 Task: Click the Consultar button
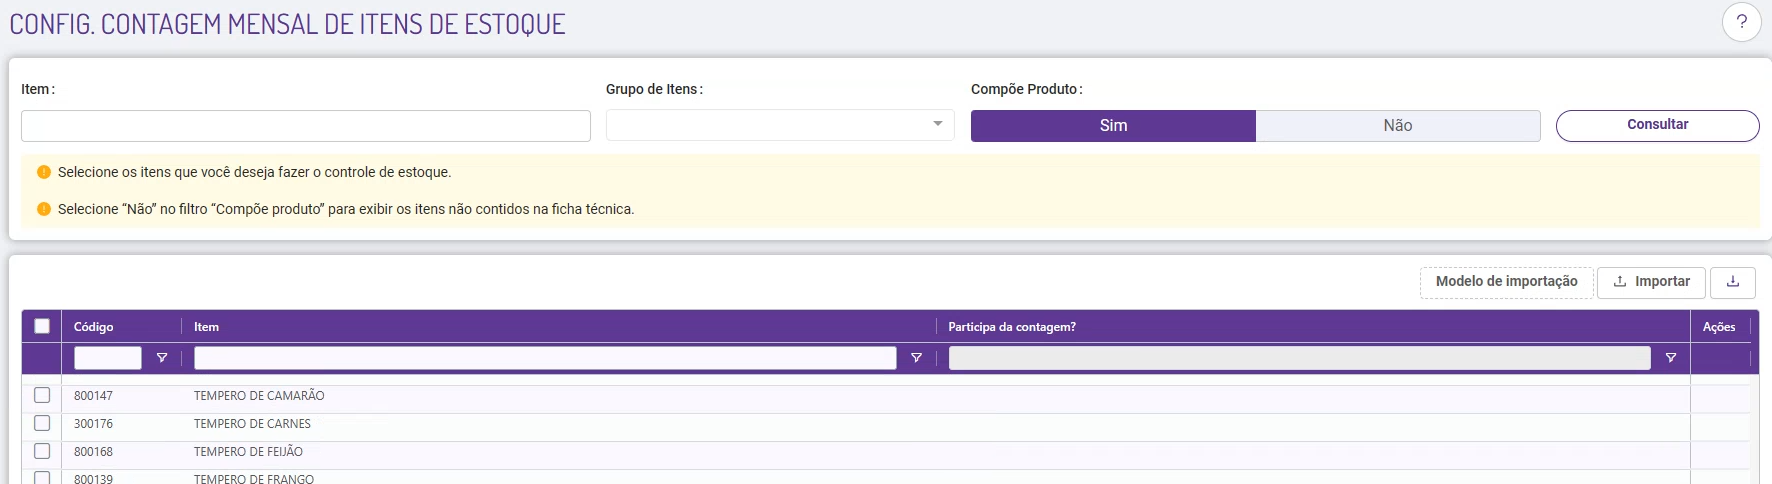coord(1657,125)
